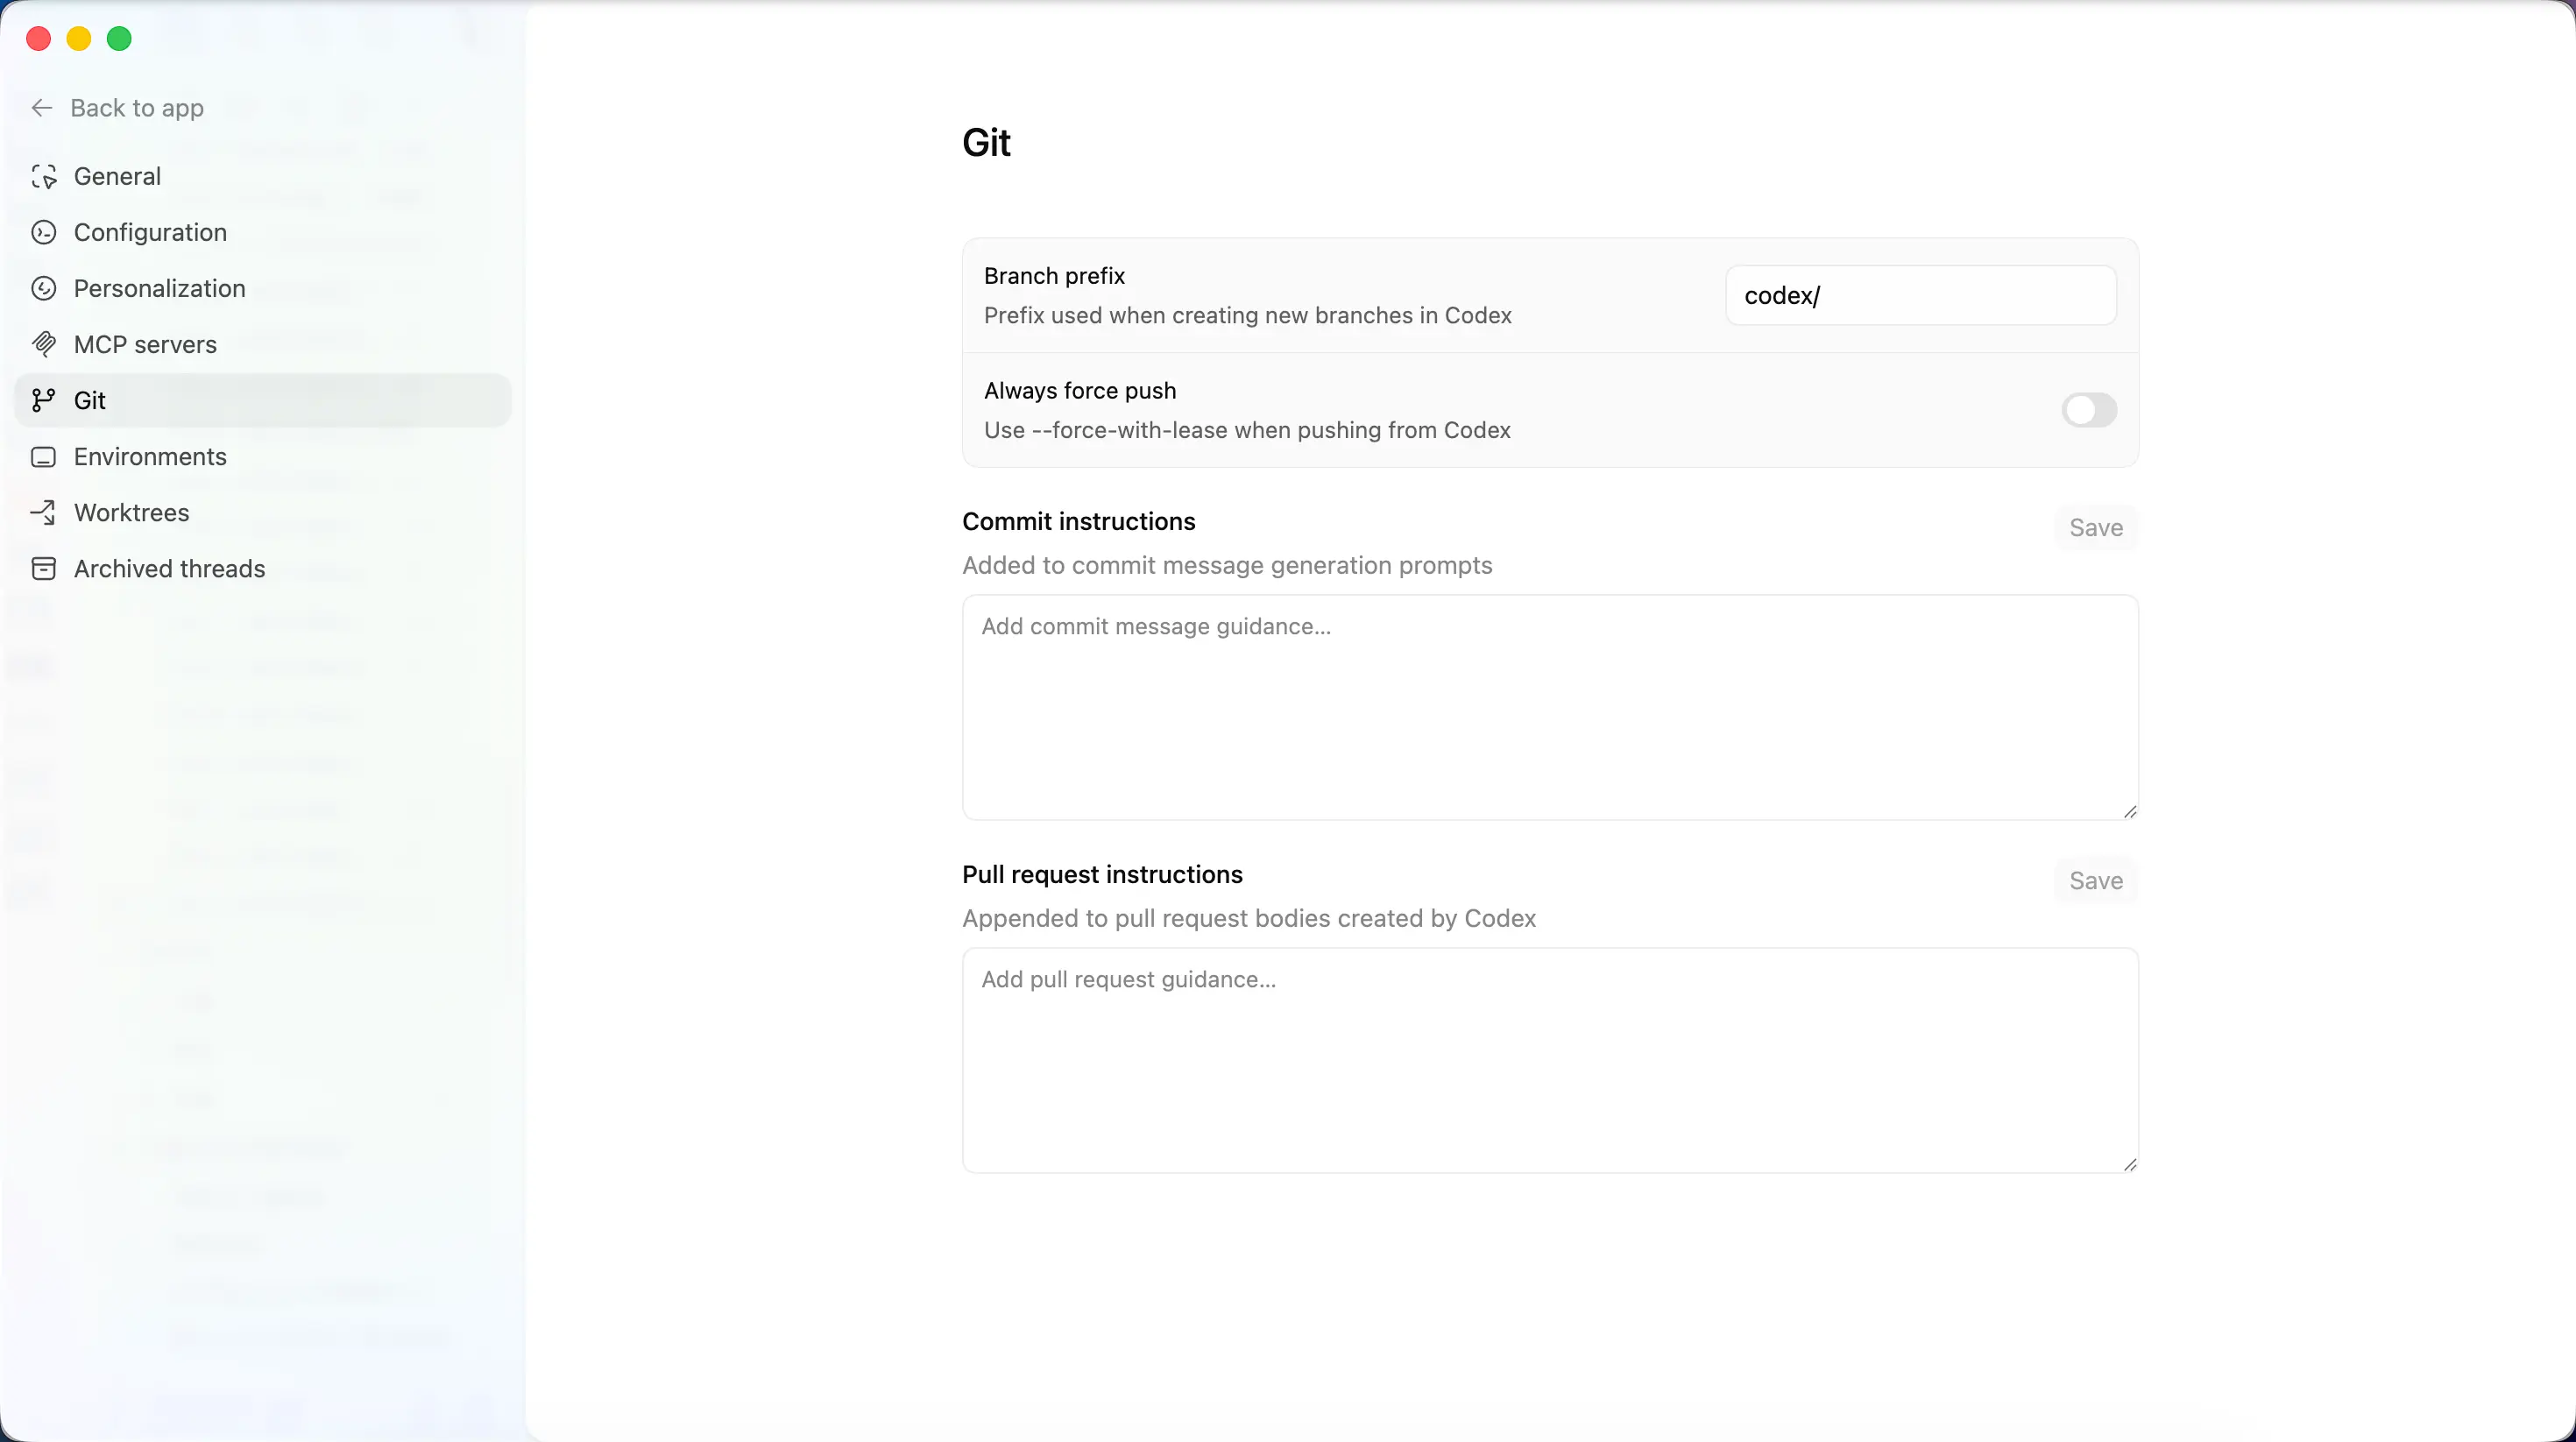The image size is (2576, 1442).
Task: Click into the pull request guidance box
Action: 1549,1061
